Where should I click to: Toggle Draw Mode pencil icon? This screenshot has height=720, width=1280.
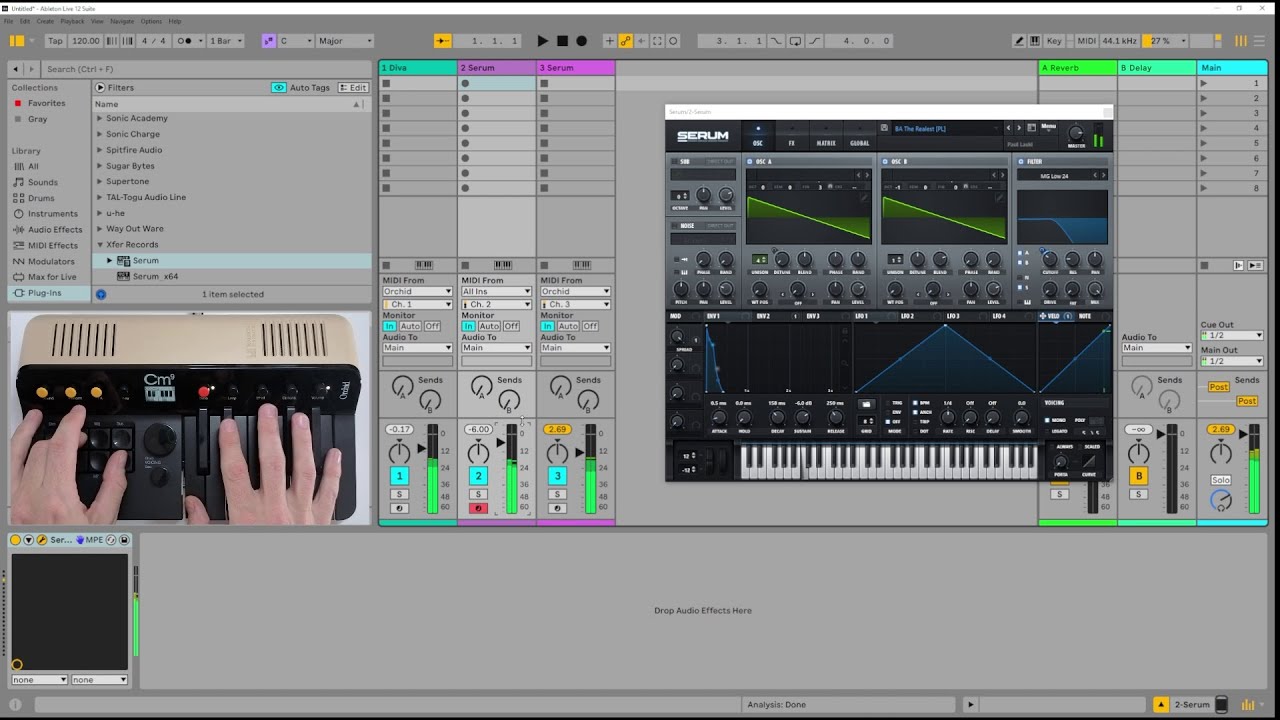1019,41
